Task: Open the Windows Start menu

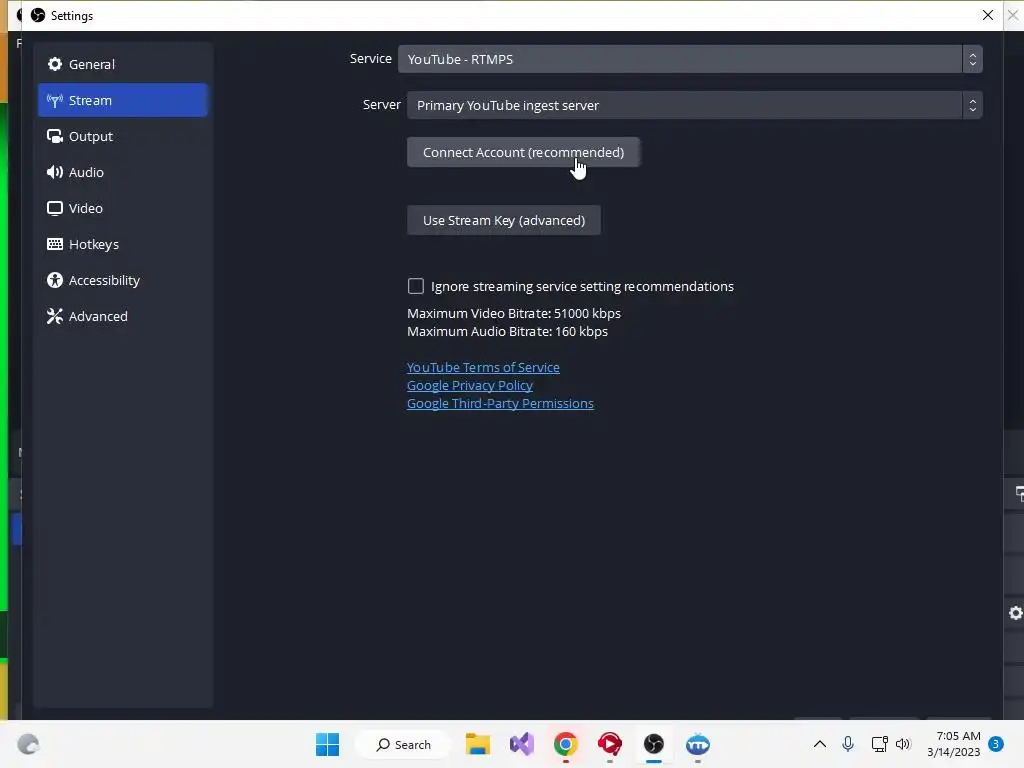Action: coord(327,744)
